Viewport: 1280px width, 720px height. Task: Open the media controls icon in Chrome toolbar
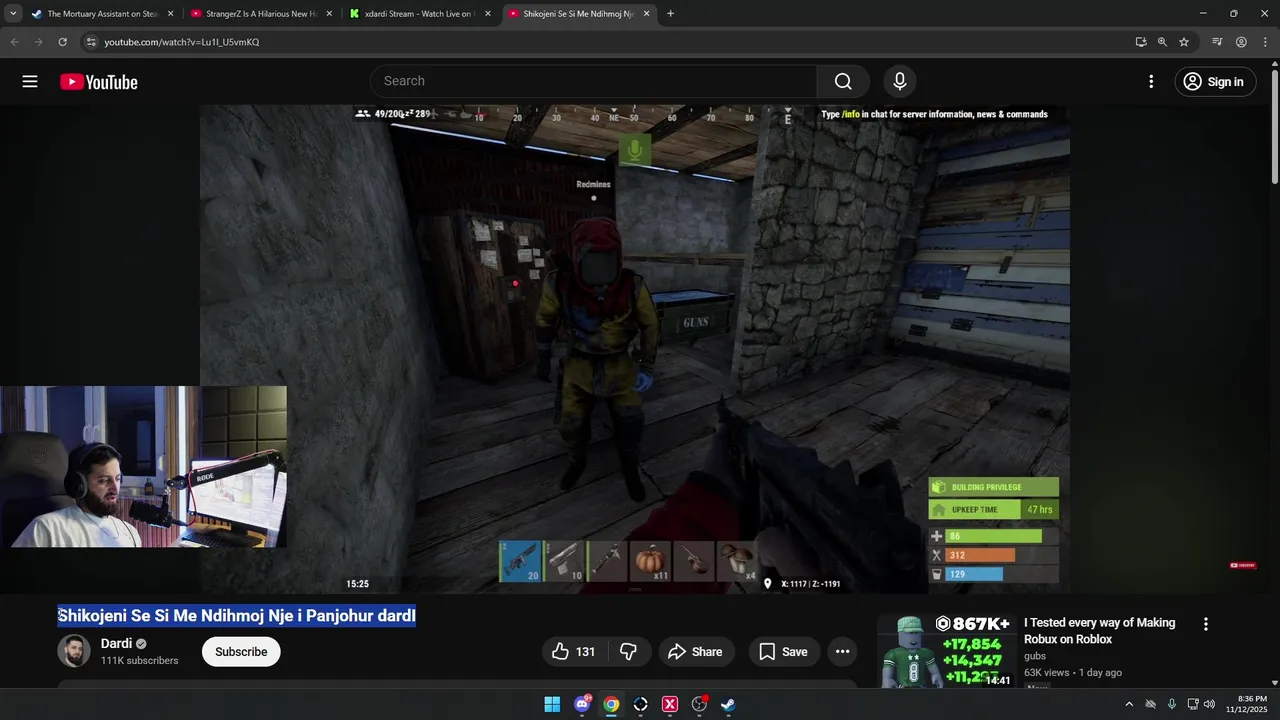pyautogui.click(x=1217, y=42)
